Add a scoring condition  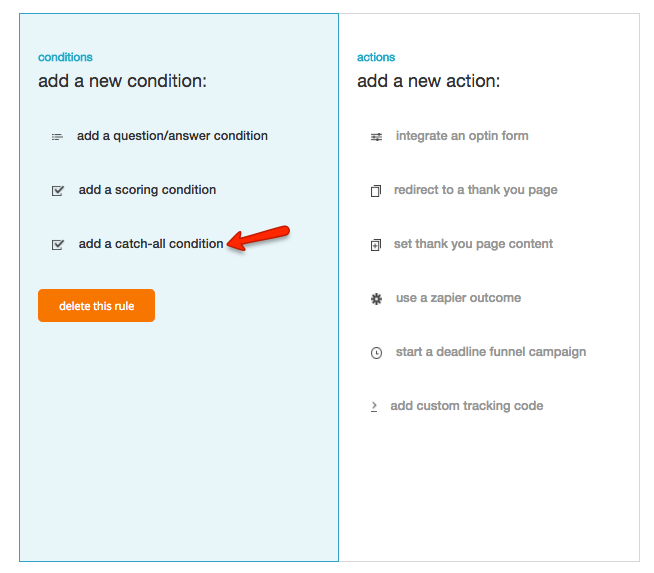tap(147, 190)
